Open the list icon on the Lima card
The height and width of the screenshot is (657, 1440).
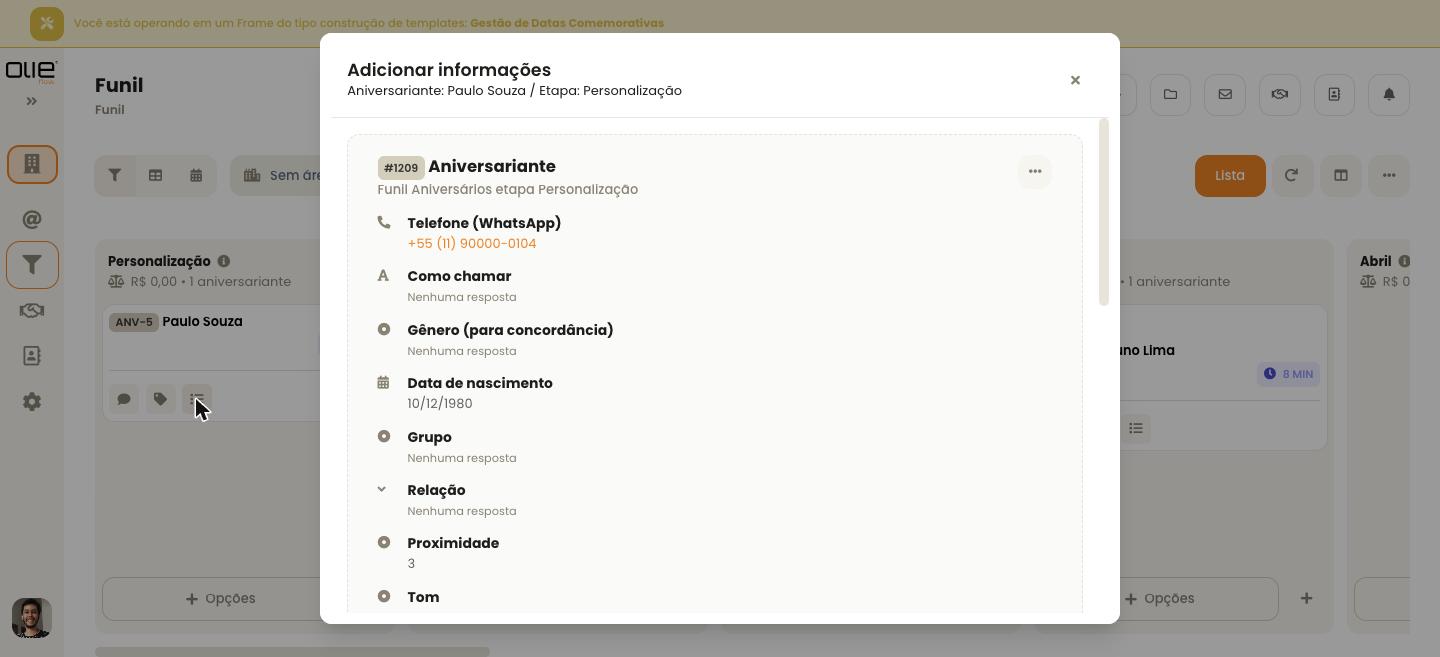[1136, 428]
